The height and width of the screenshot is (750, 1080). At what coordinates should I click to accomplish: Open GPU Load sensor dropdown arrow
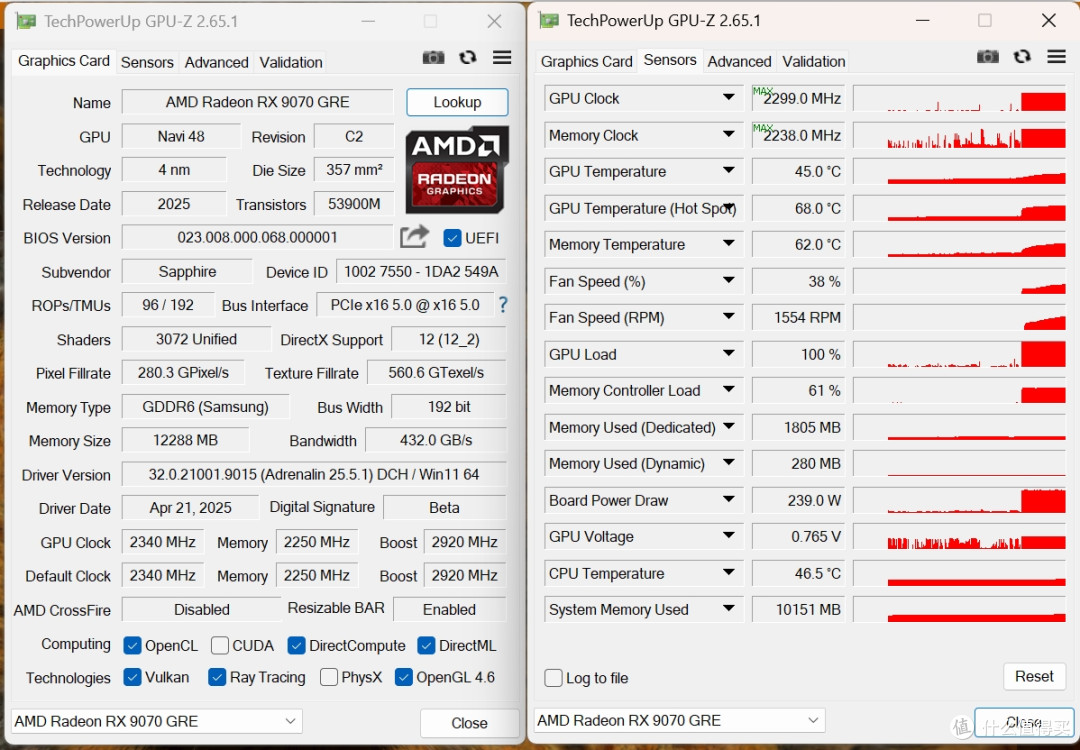pos(728,353)
